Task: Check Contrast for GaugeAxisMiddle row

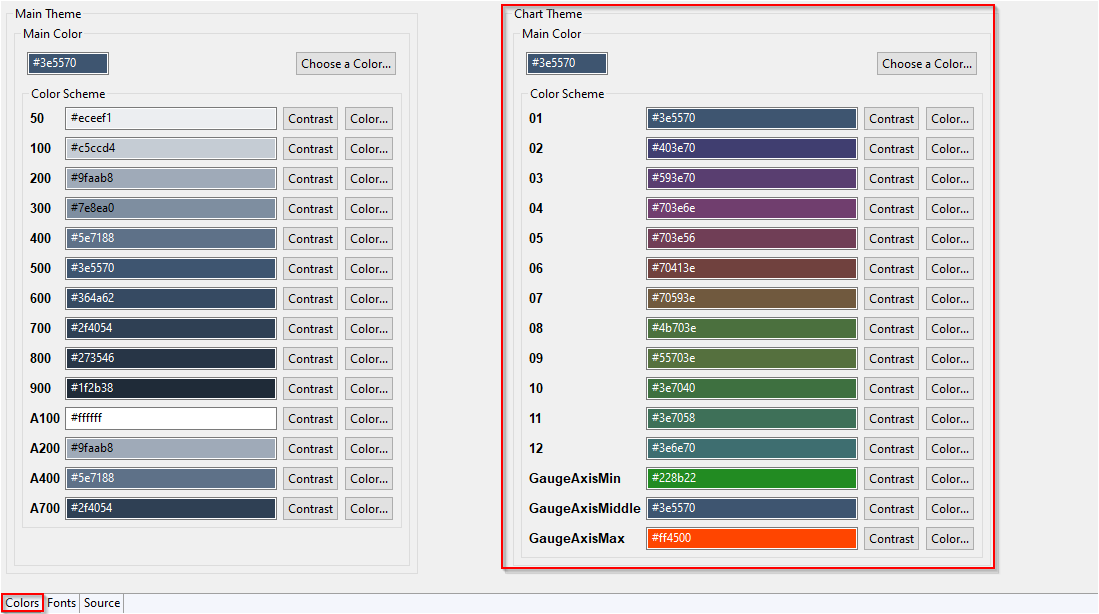Action: point(891,508)
